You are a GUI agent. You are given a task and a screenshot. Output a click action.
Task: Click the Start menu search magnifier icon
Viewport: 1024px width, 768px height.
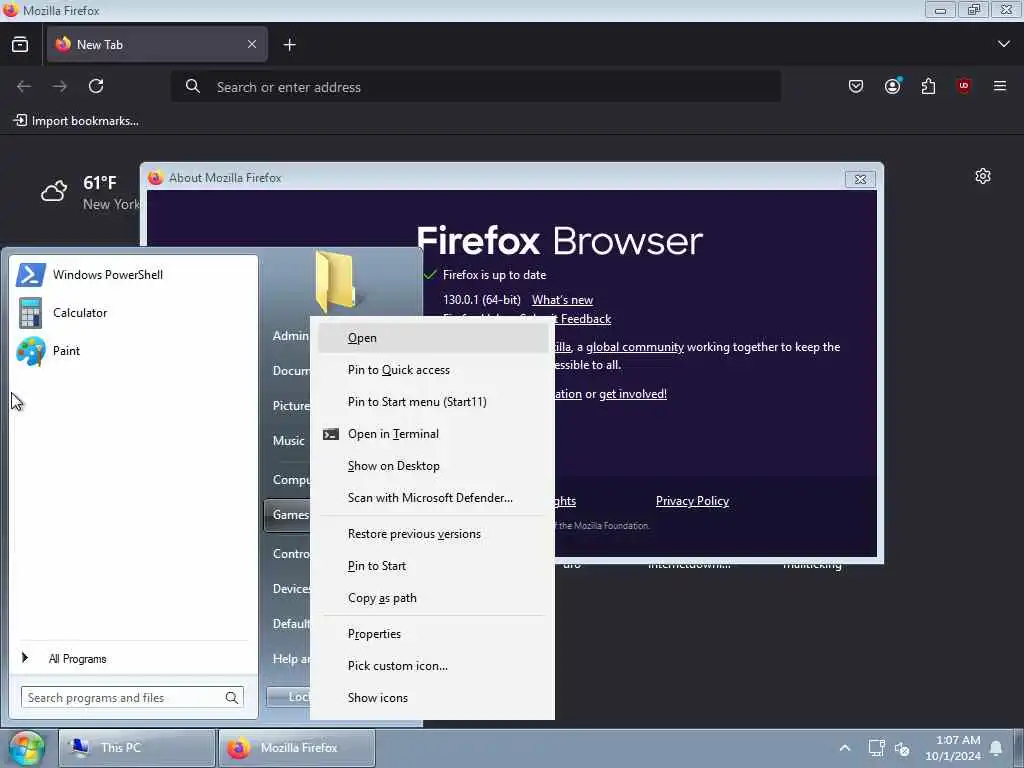[x=231, y=697]
